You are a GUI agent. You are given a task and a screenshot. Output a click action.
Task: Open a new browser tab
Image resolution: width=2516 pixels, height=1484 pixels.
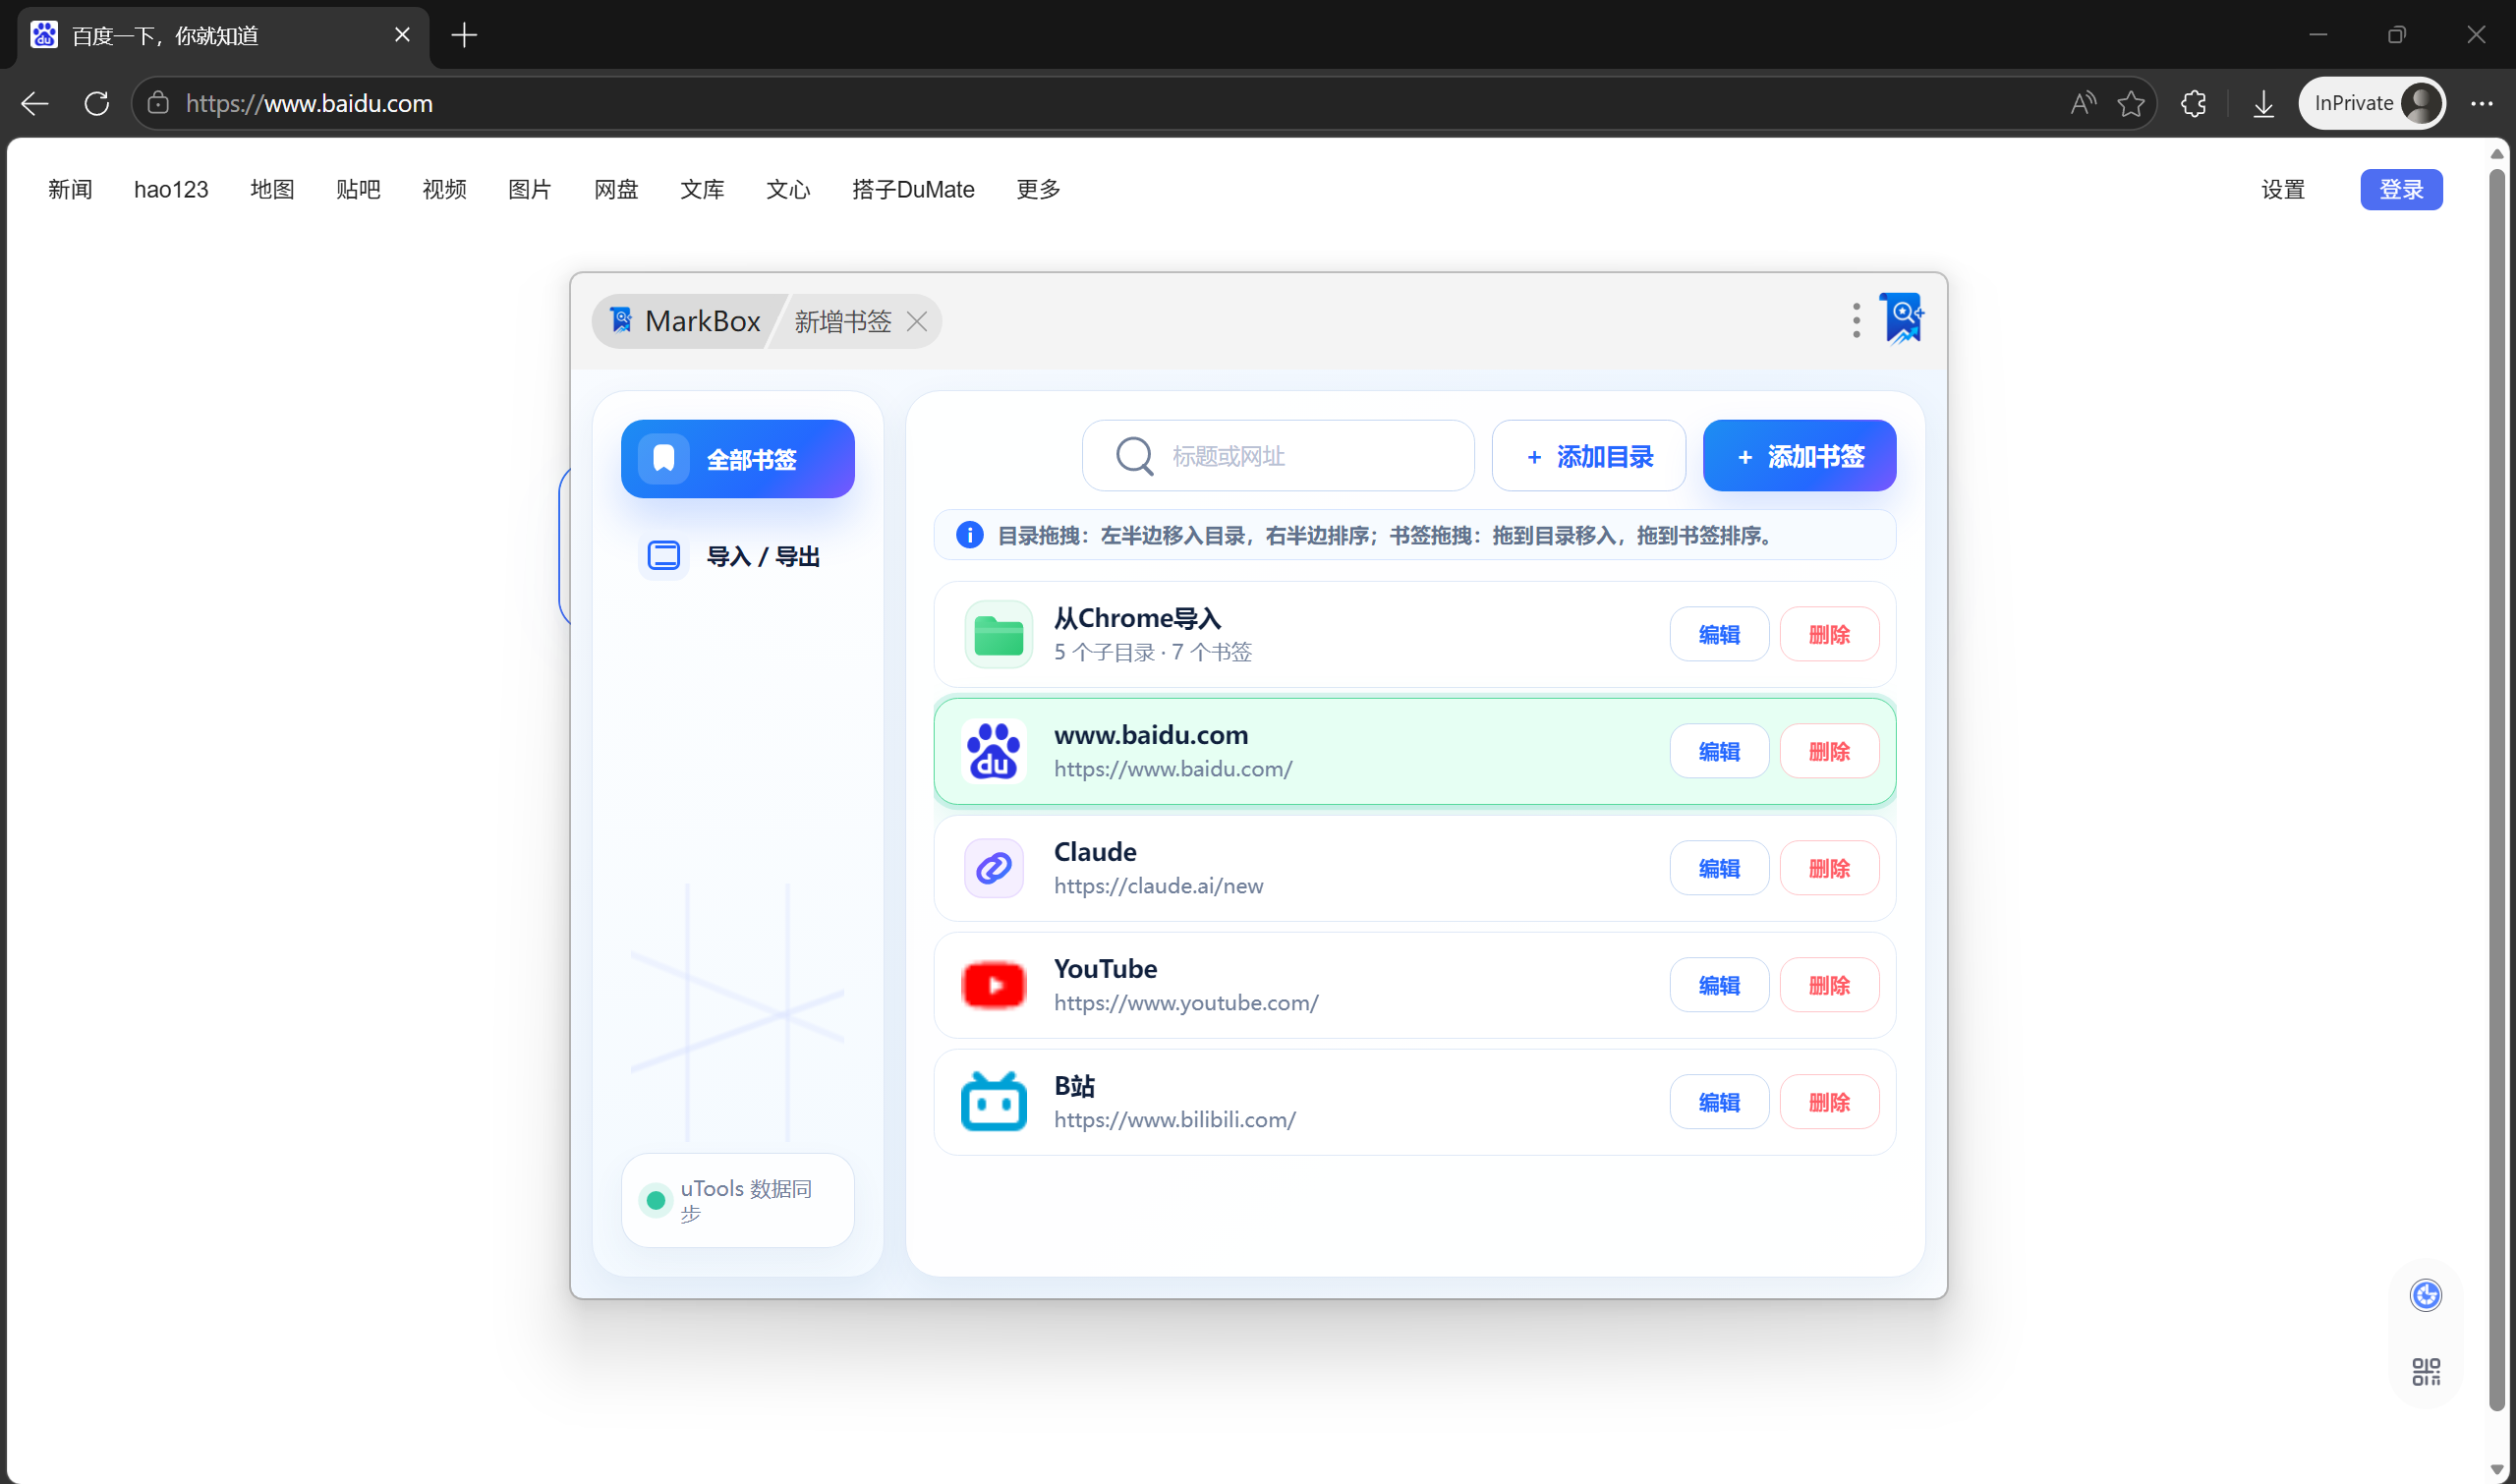tap(464, 35)
